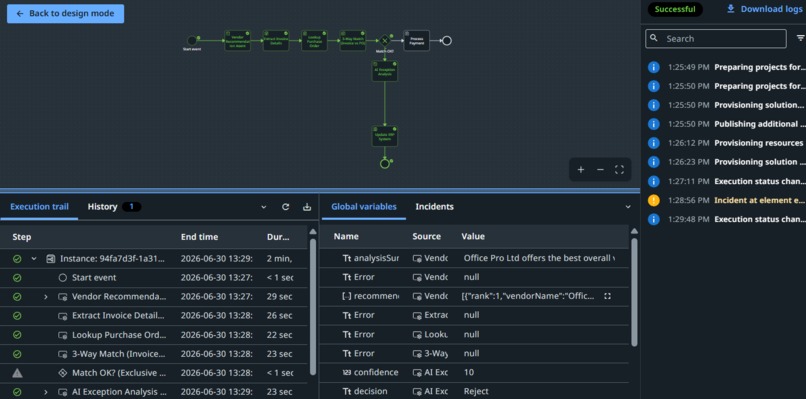The width and height of the screenshot is (806, 399).
Task: Click the Value column header
Action: [473, 237]
